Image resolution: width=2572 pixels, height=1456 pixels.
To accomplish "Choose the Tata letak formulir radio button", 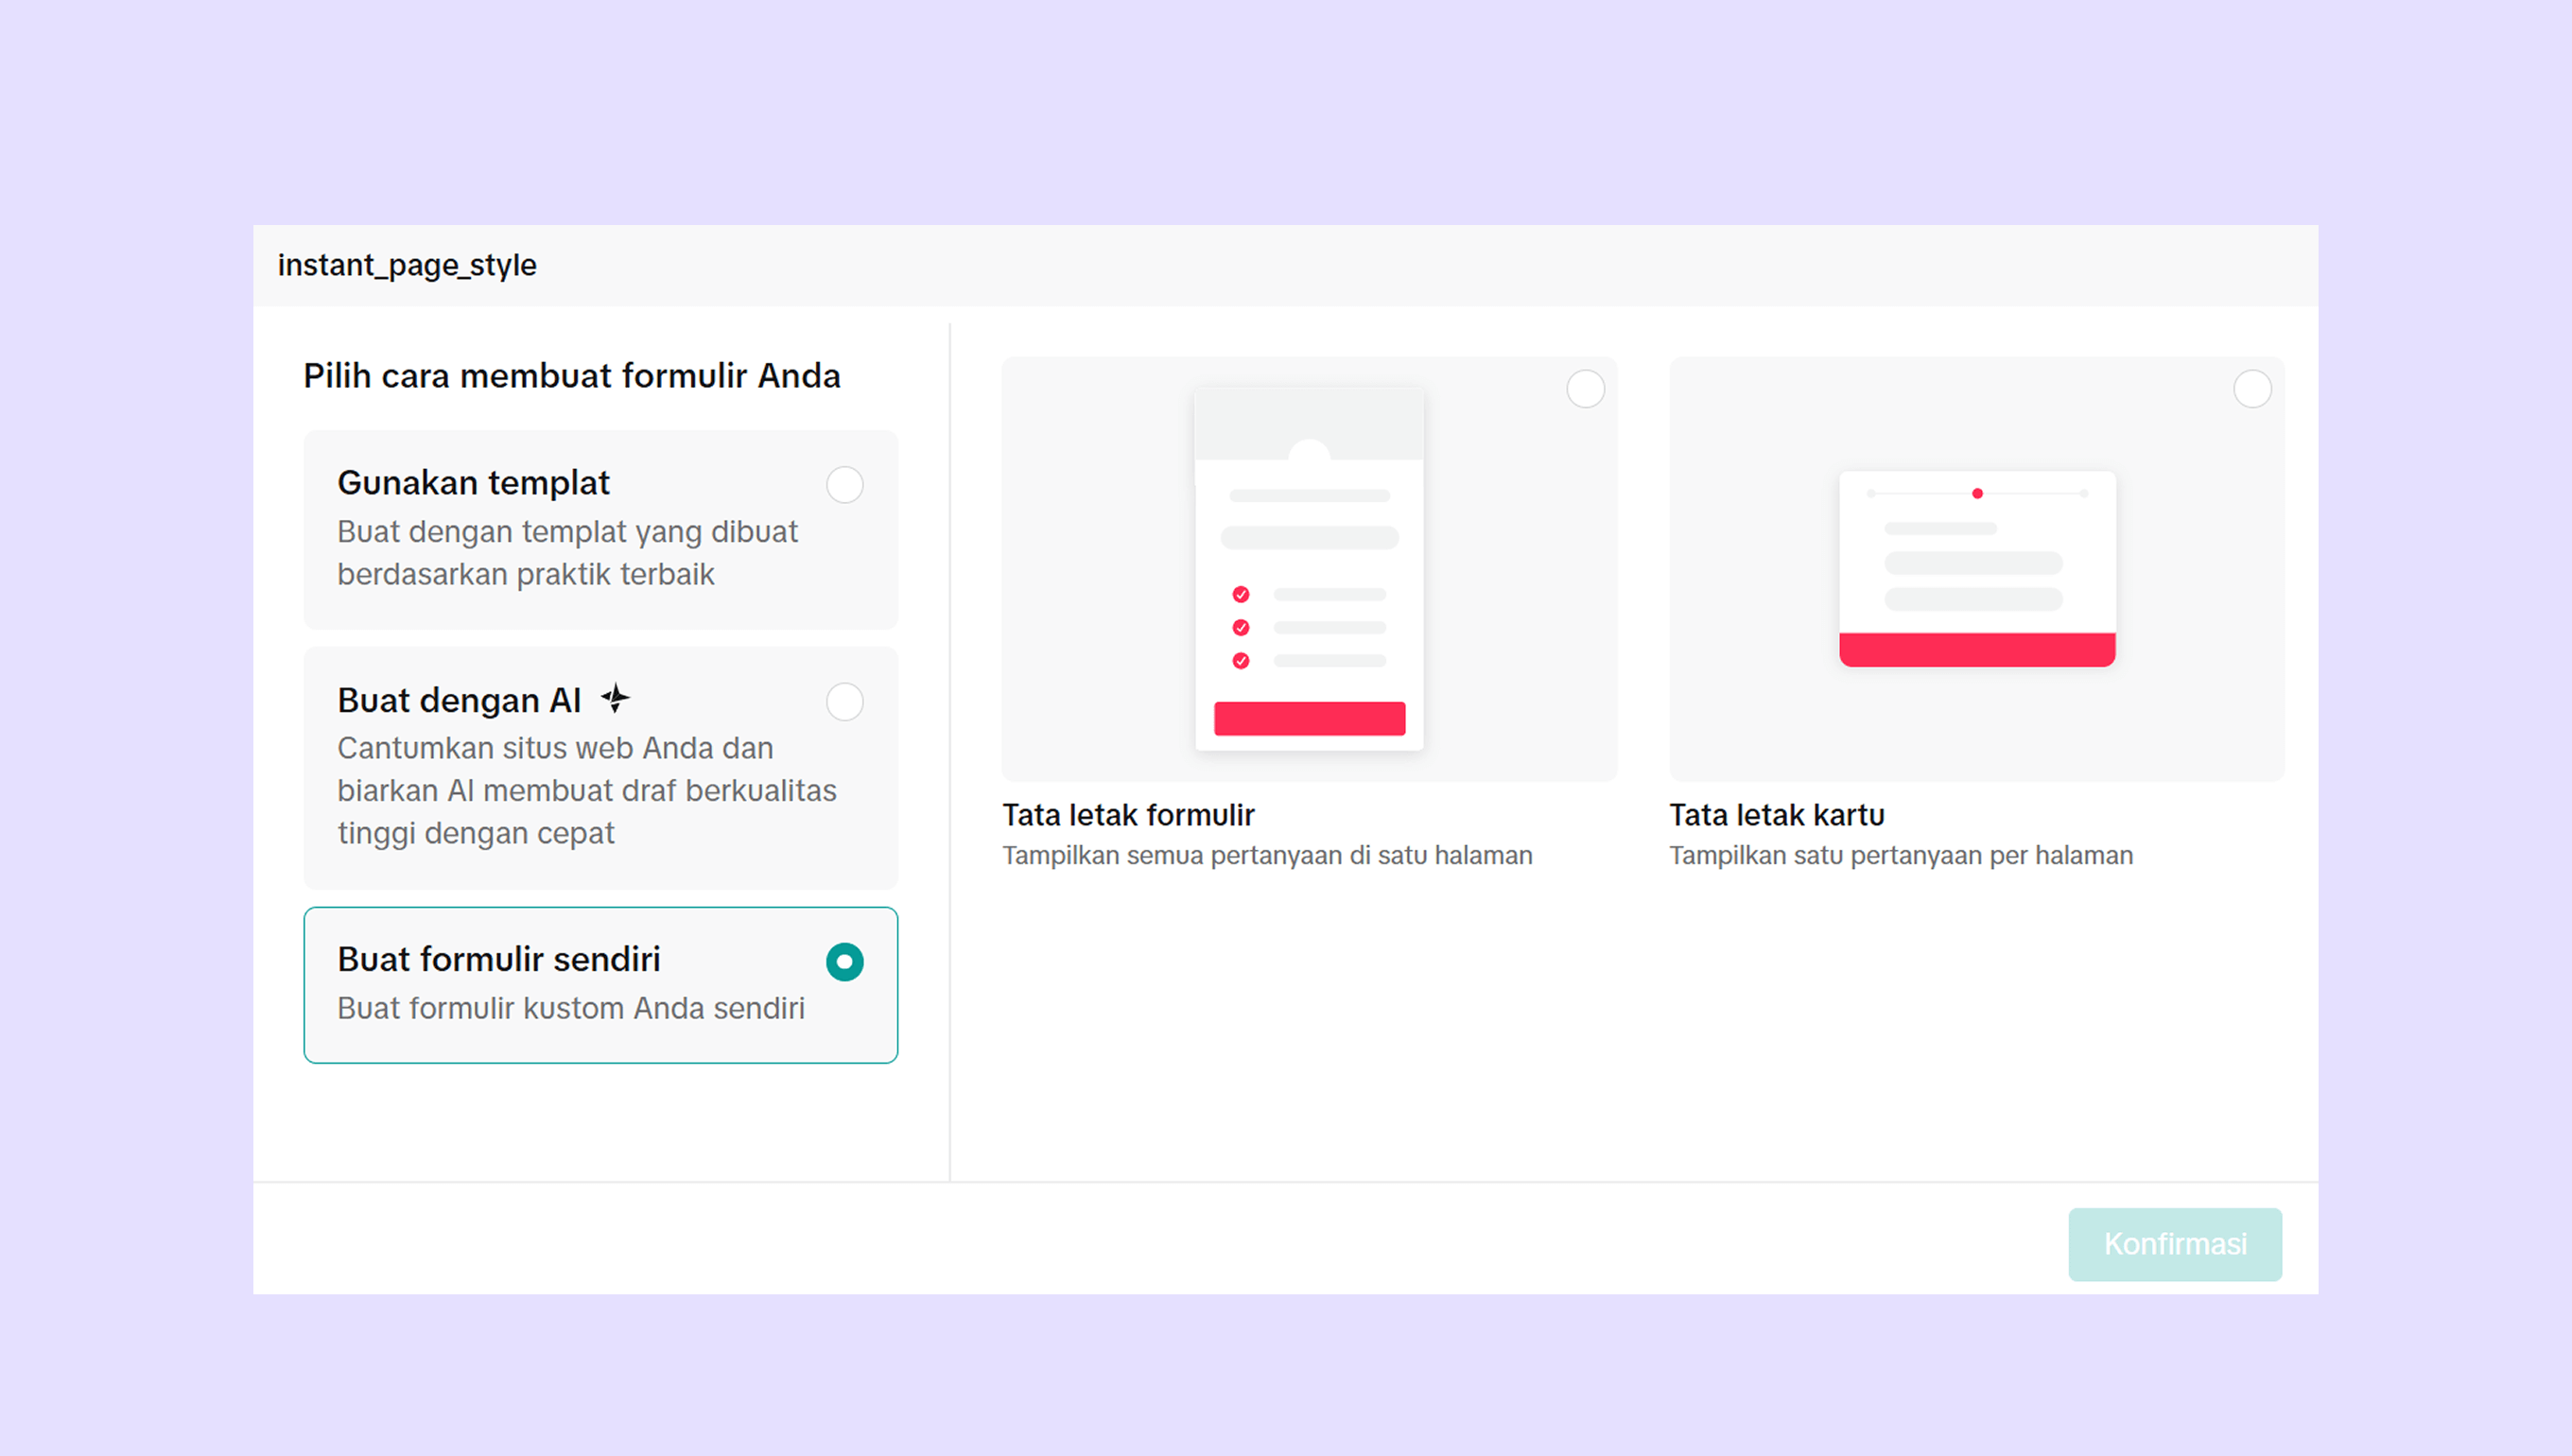I will click(x=1585, y=389).
